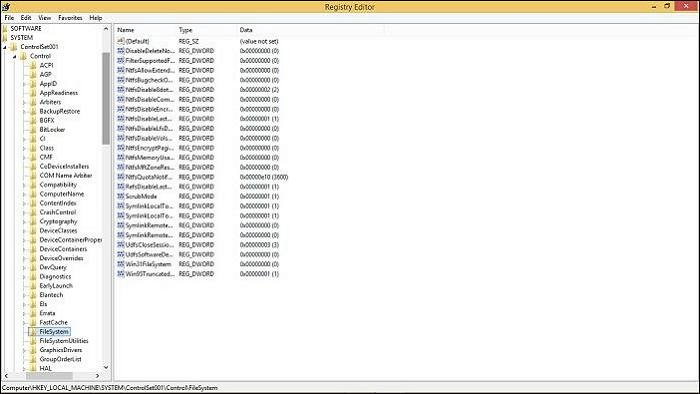
Task: Open the File menu
Action: 9,18
